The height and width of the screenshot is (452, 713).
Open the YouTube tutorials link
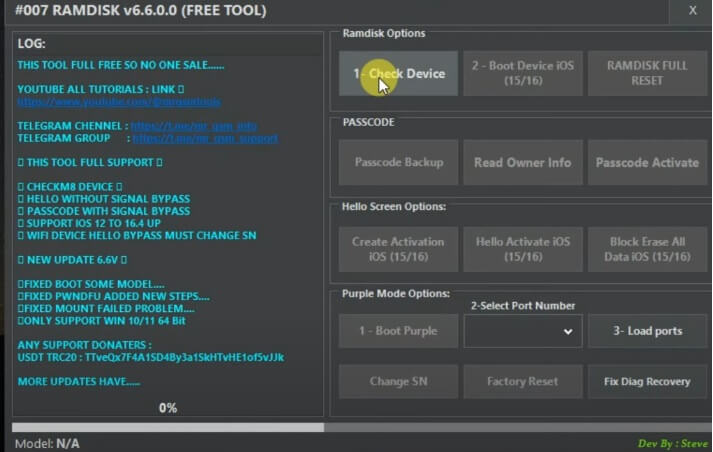tap(119, 101)
